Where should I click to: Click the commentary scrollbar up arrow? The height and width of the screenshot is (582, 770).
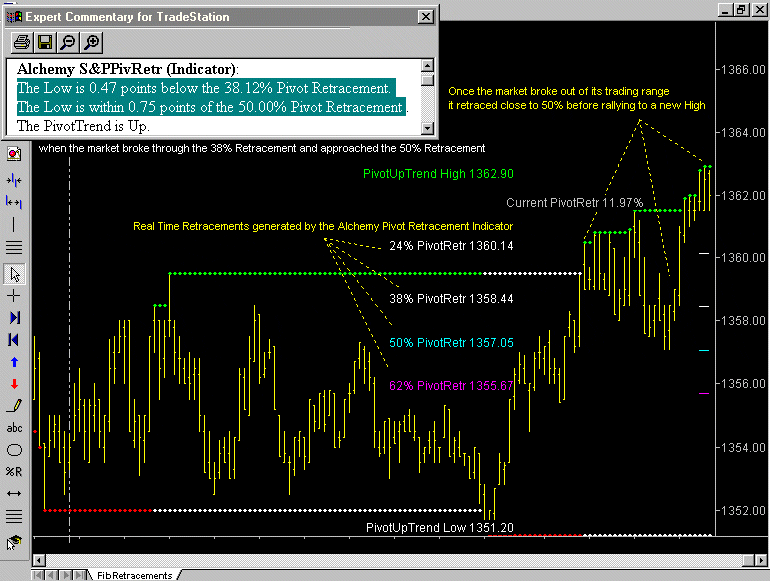click(428, 65)
